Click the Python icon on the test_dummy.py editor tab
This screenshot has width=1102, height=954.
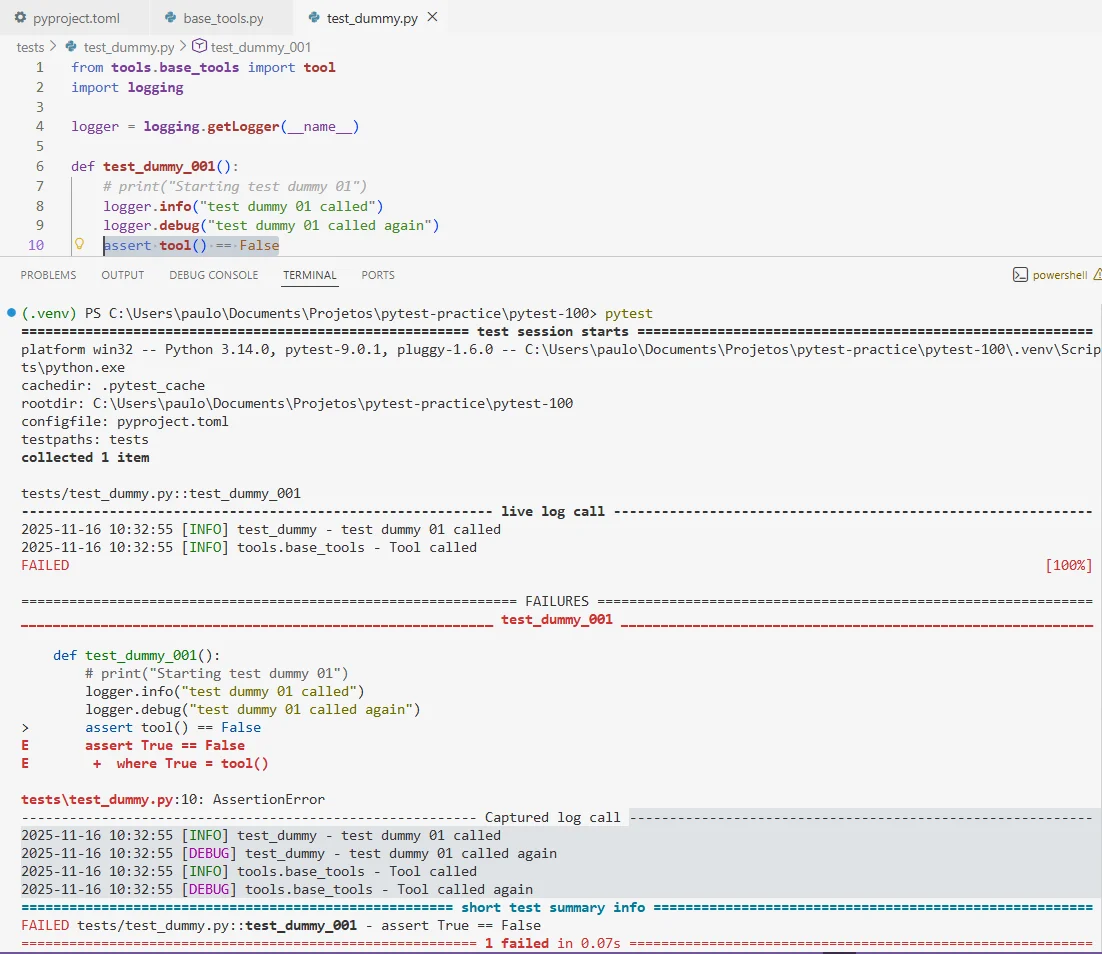[314, 18]
